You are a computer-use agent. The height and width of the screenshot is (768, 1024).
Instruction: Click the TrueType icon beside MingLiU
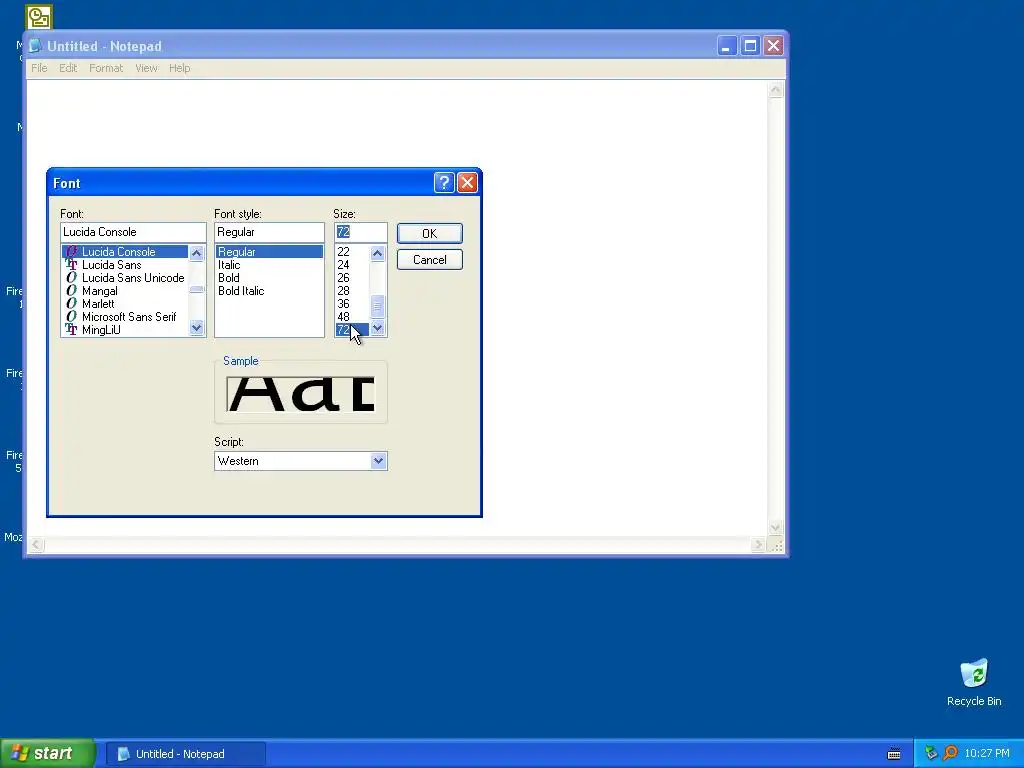click(71, 330)
